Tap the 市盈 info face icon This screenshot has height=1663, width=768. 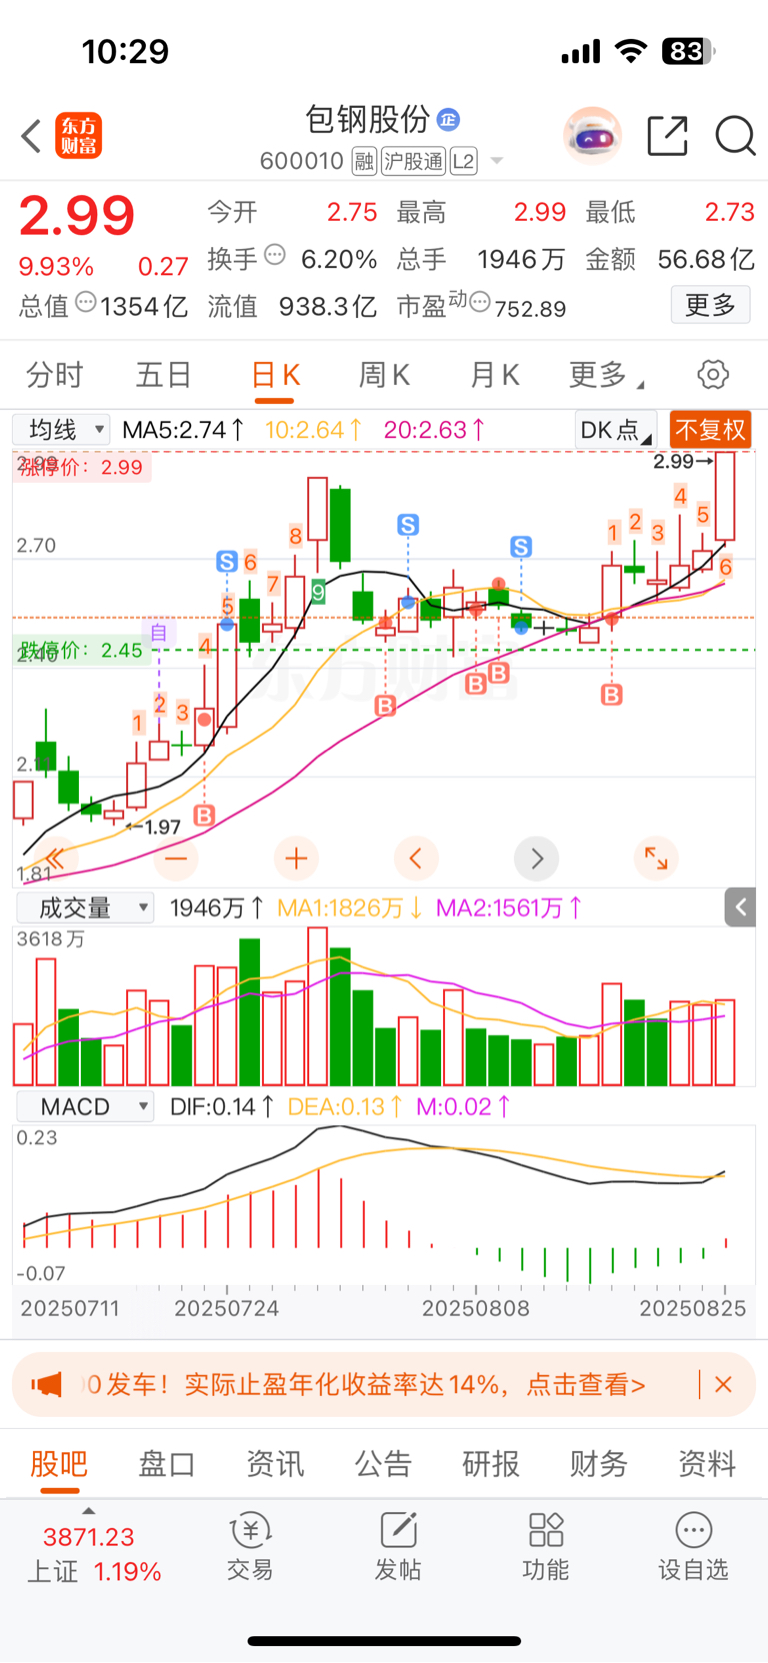coord(480,302)
